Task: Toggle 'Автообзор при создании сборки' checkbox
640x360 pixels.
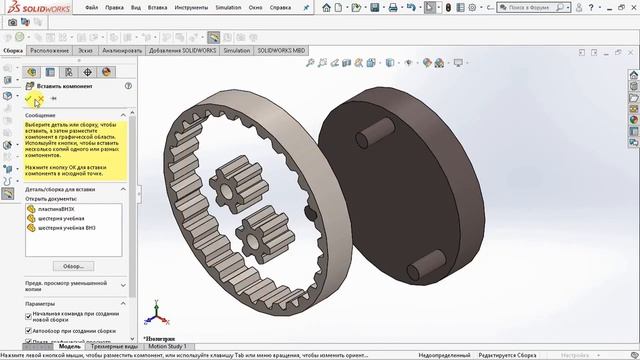Action: coord(29,331)
